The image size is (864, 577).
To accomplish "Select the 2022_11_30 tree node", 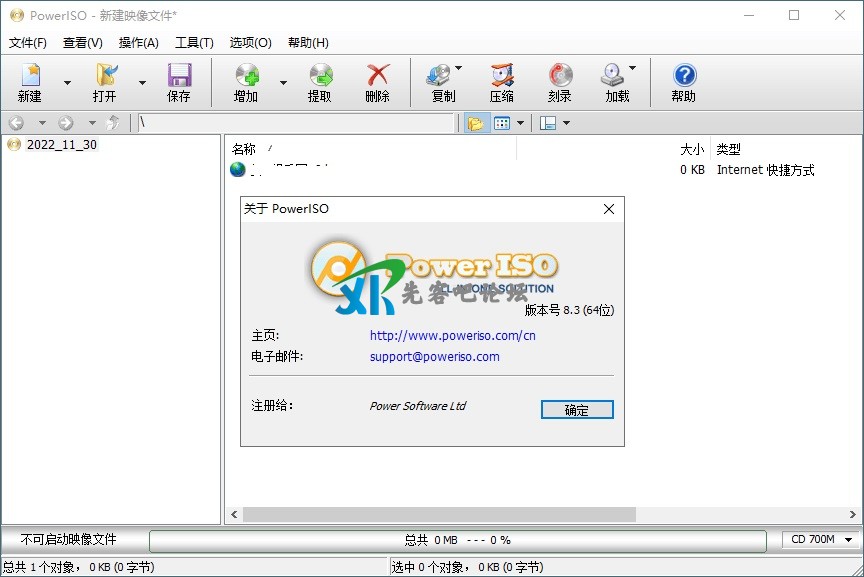I will click(x=61, y=145).
